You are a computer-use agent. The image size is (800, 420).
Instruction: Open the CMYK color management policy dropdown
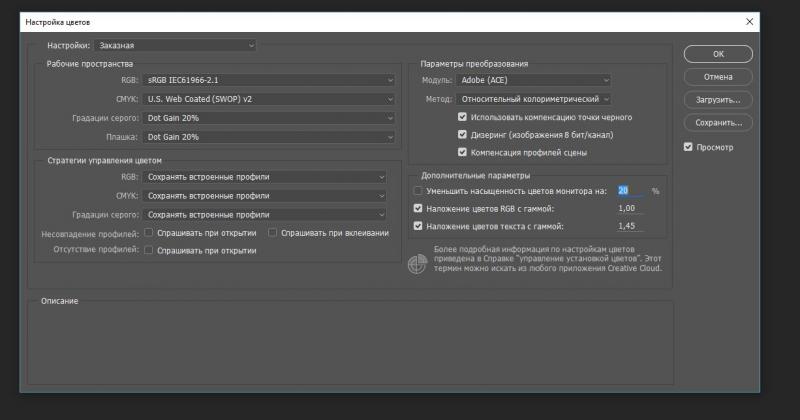pos(264,196)
